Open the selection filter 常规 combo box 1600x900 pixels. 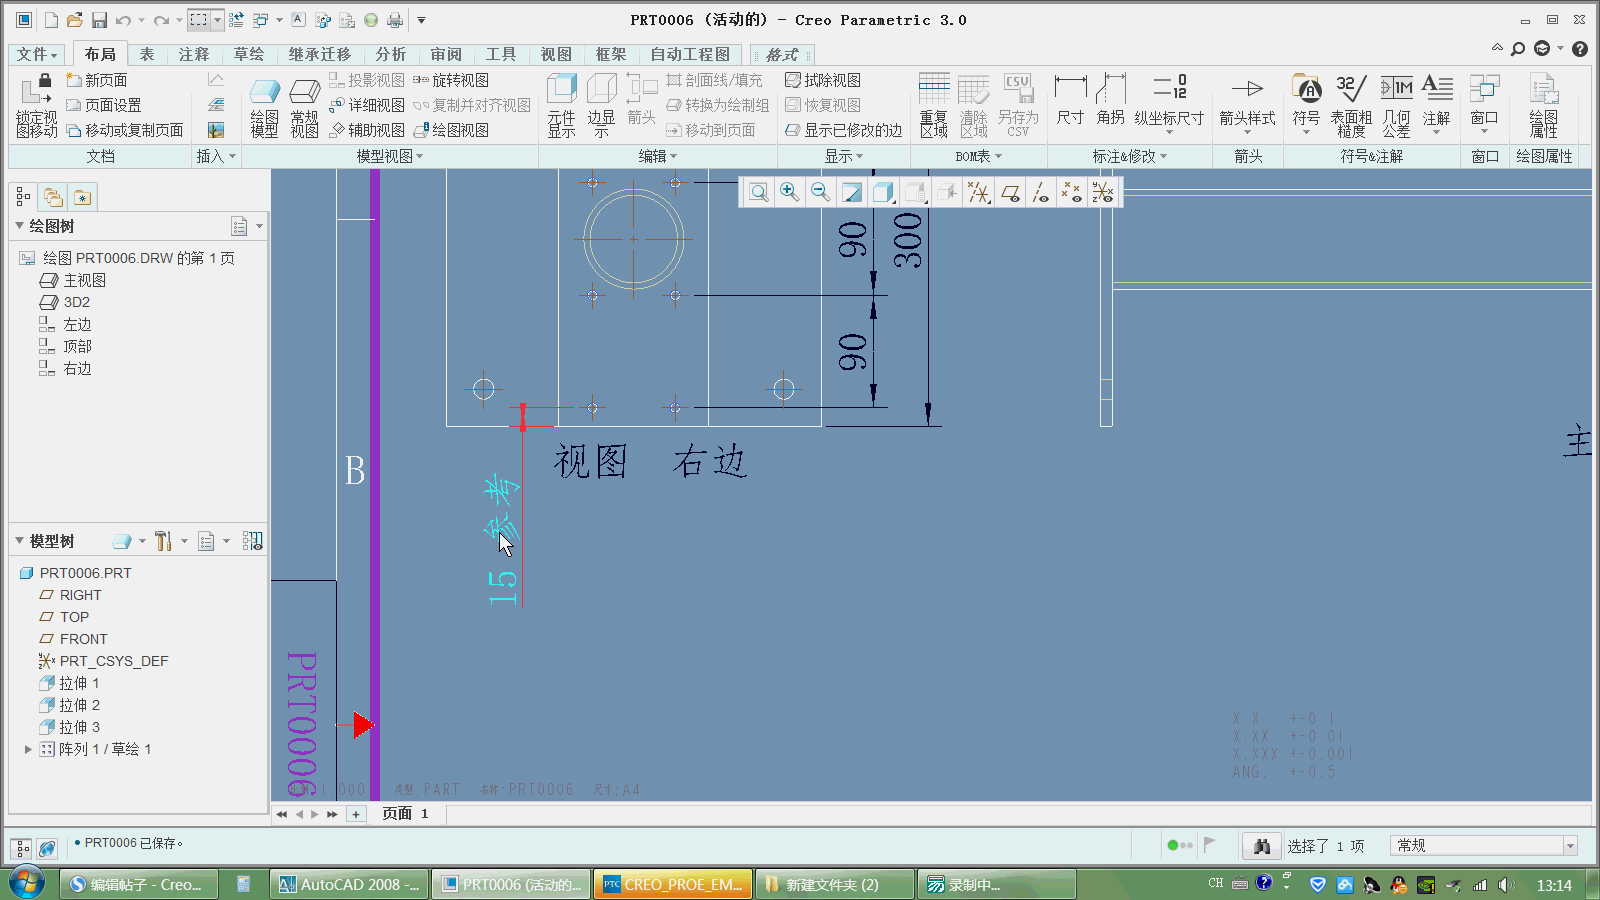1483,846
